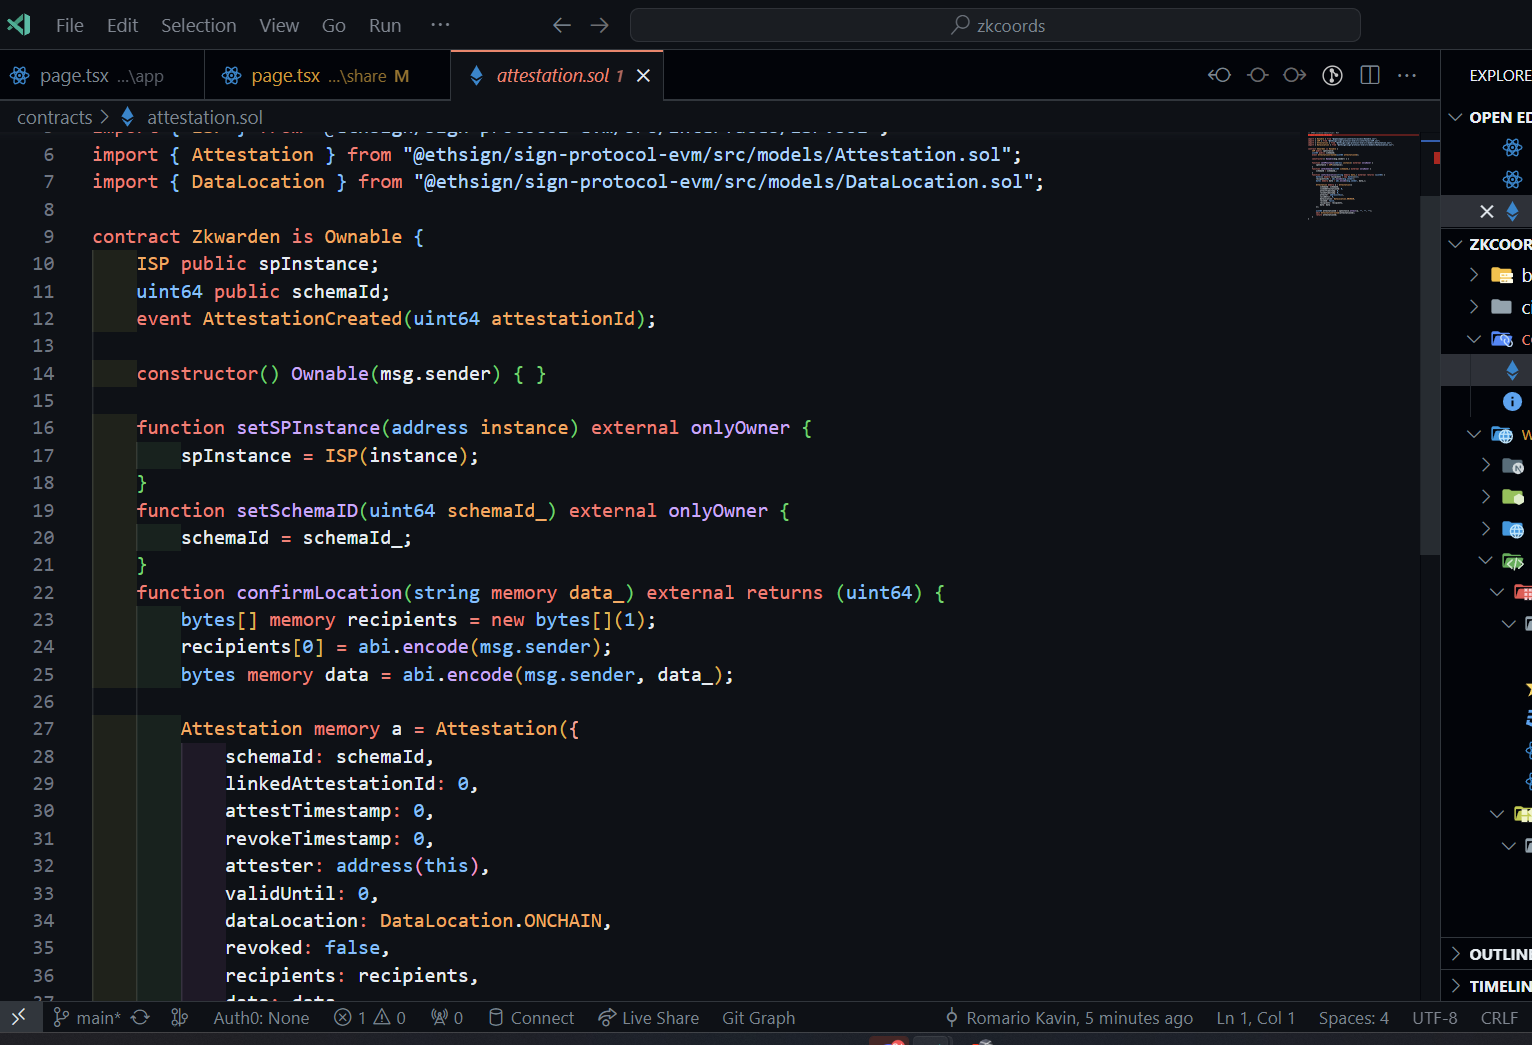Open changes with previous revision icon
This screenshot has width=1532, height=1045.
coord(1219,75)
